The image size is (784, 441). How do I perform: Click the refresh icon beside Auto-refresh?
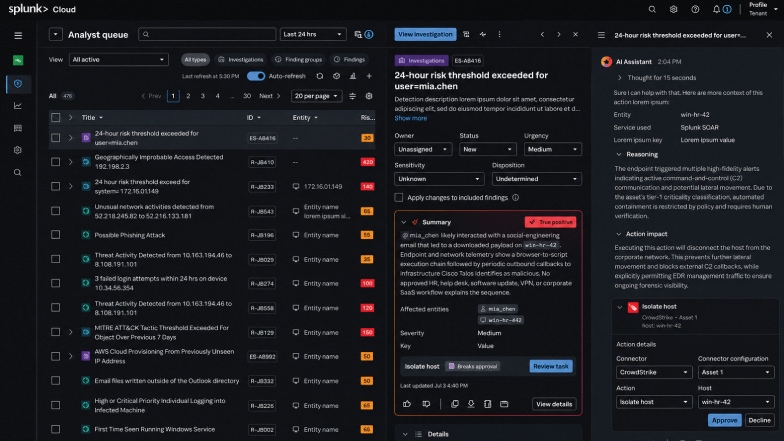[x=320, y=76]
